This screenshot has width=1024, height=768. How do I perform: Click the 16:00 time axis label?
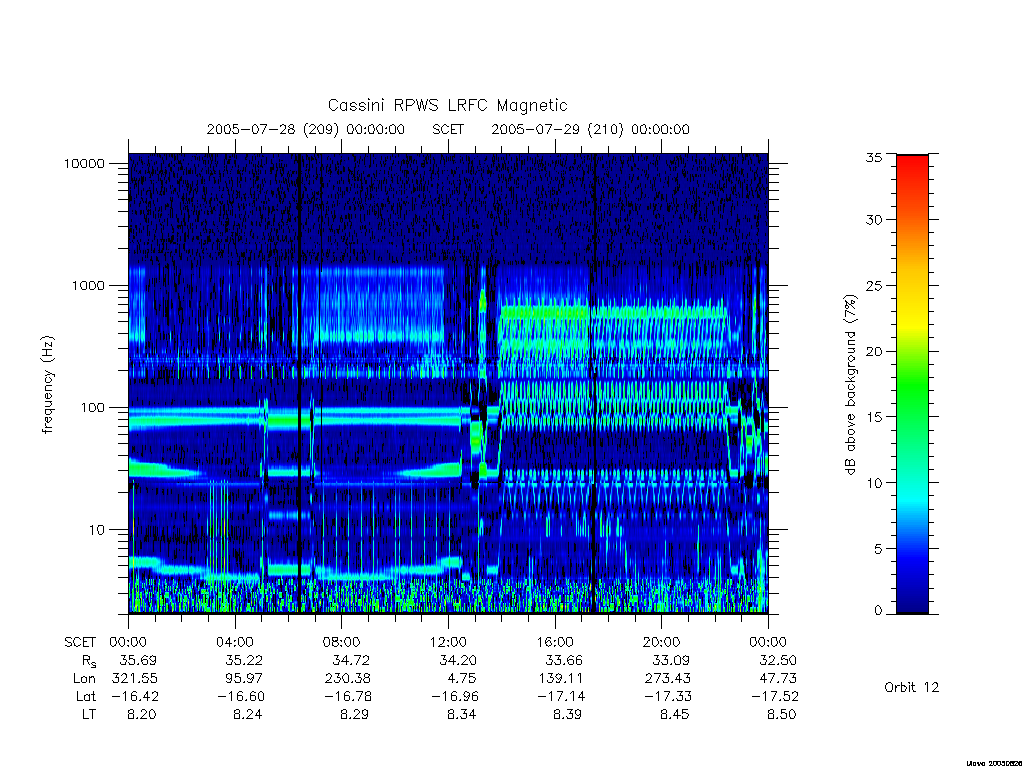point(555,642)
